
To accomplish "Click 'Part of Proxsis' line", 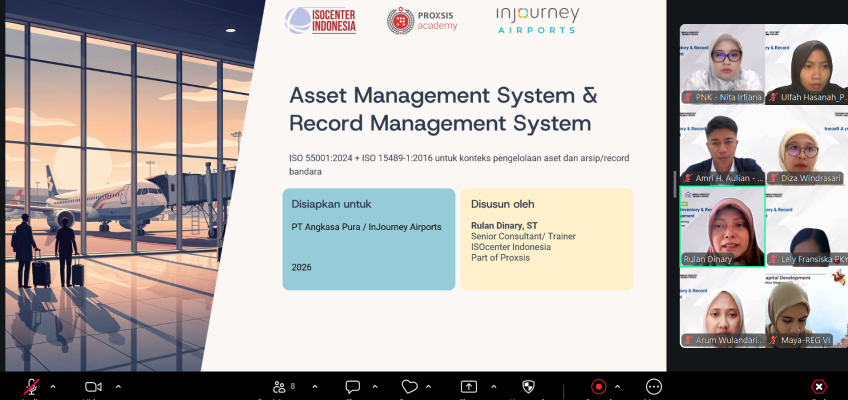I will 500,258.
